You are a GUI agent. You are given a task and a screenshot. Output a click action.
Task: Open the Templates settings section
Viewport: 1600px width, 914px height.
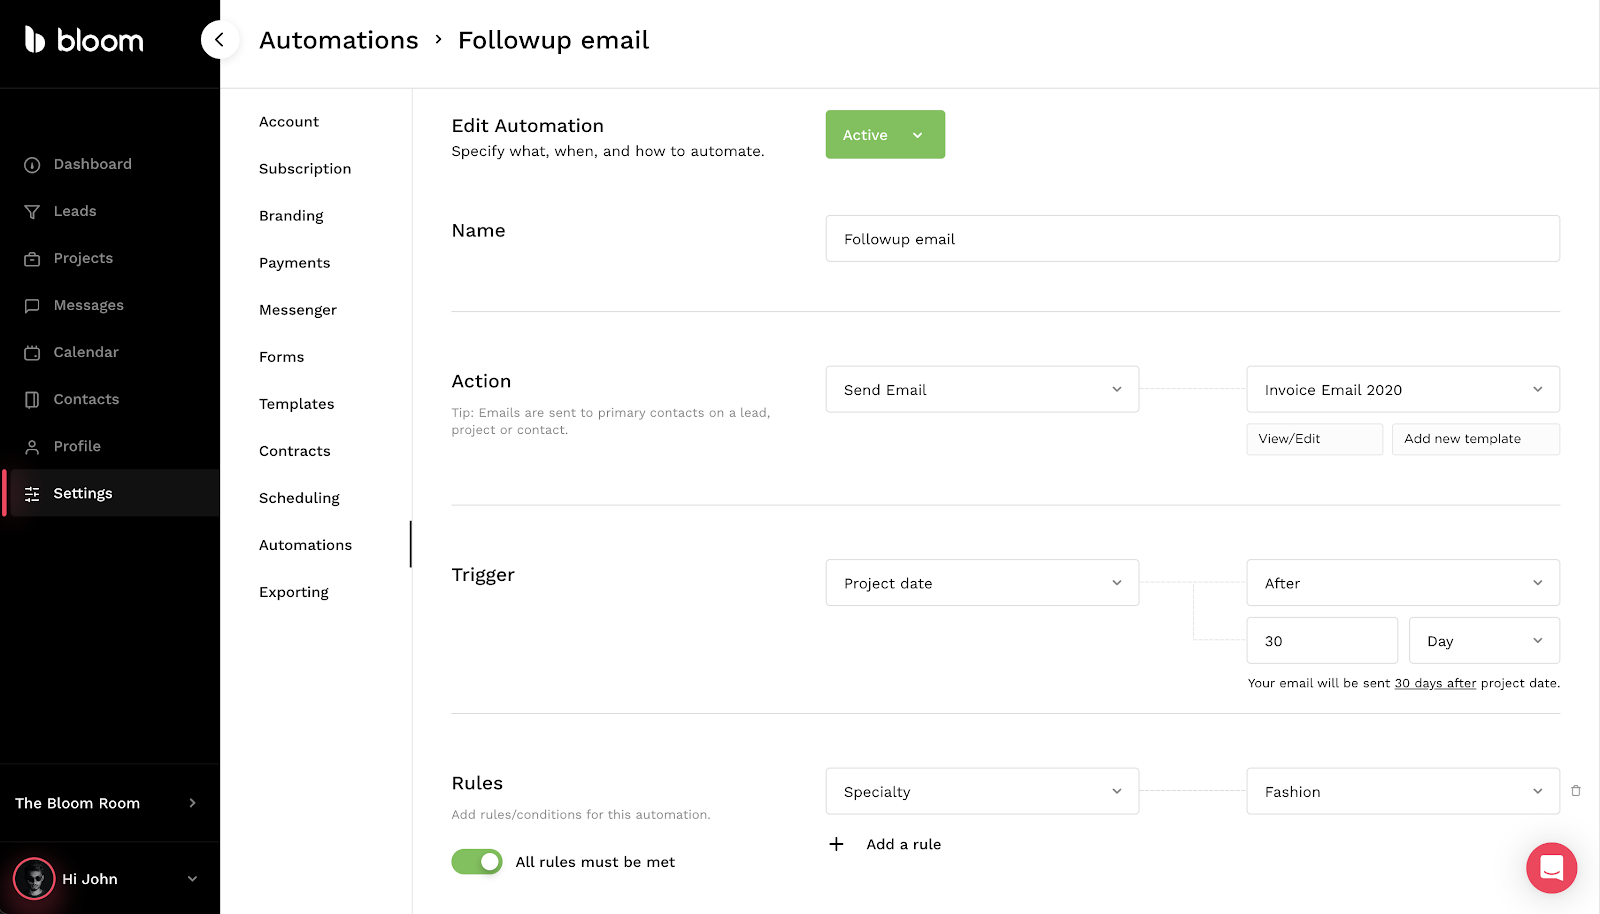pos(297,404)
